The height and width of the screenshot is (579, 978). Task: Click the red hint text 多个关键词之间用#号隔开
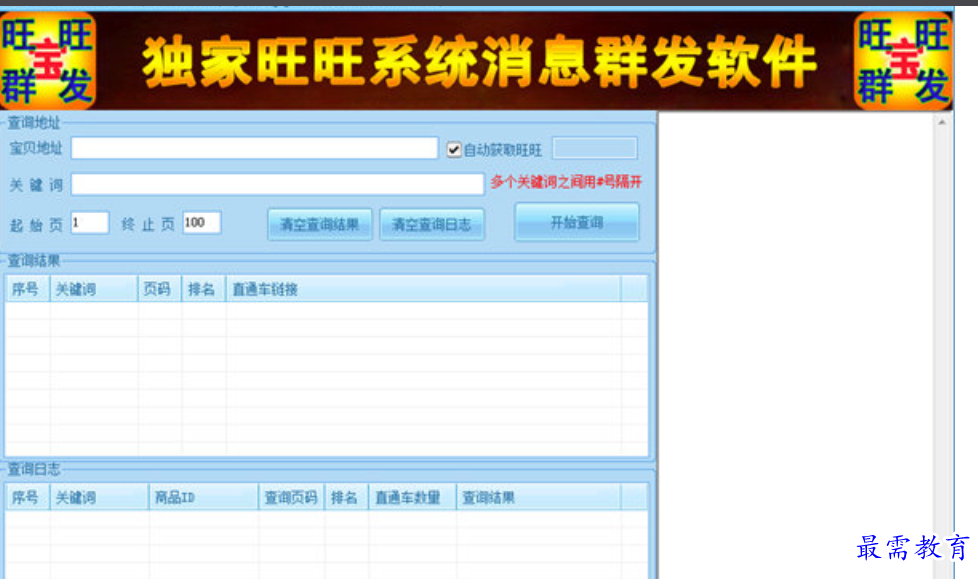tap(566, 182)
